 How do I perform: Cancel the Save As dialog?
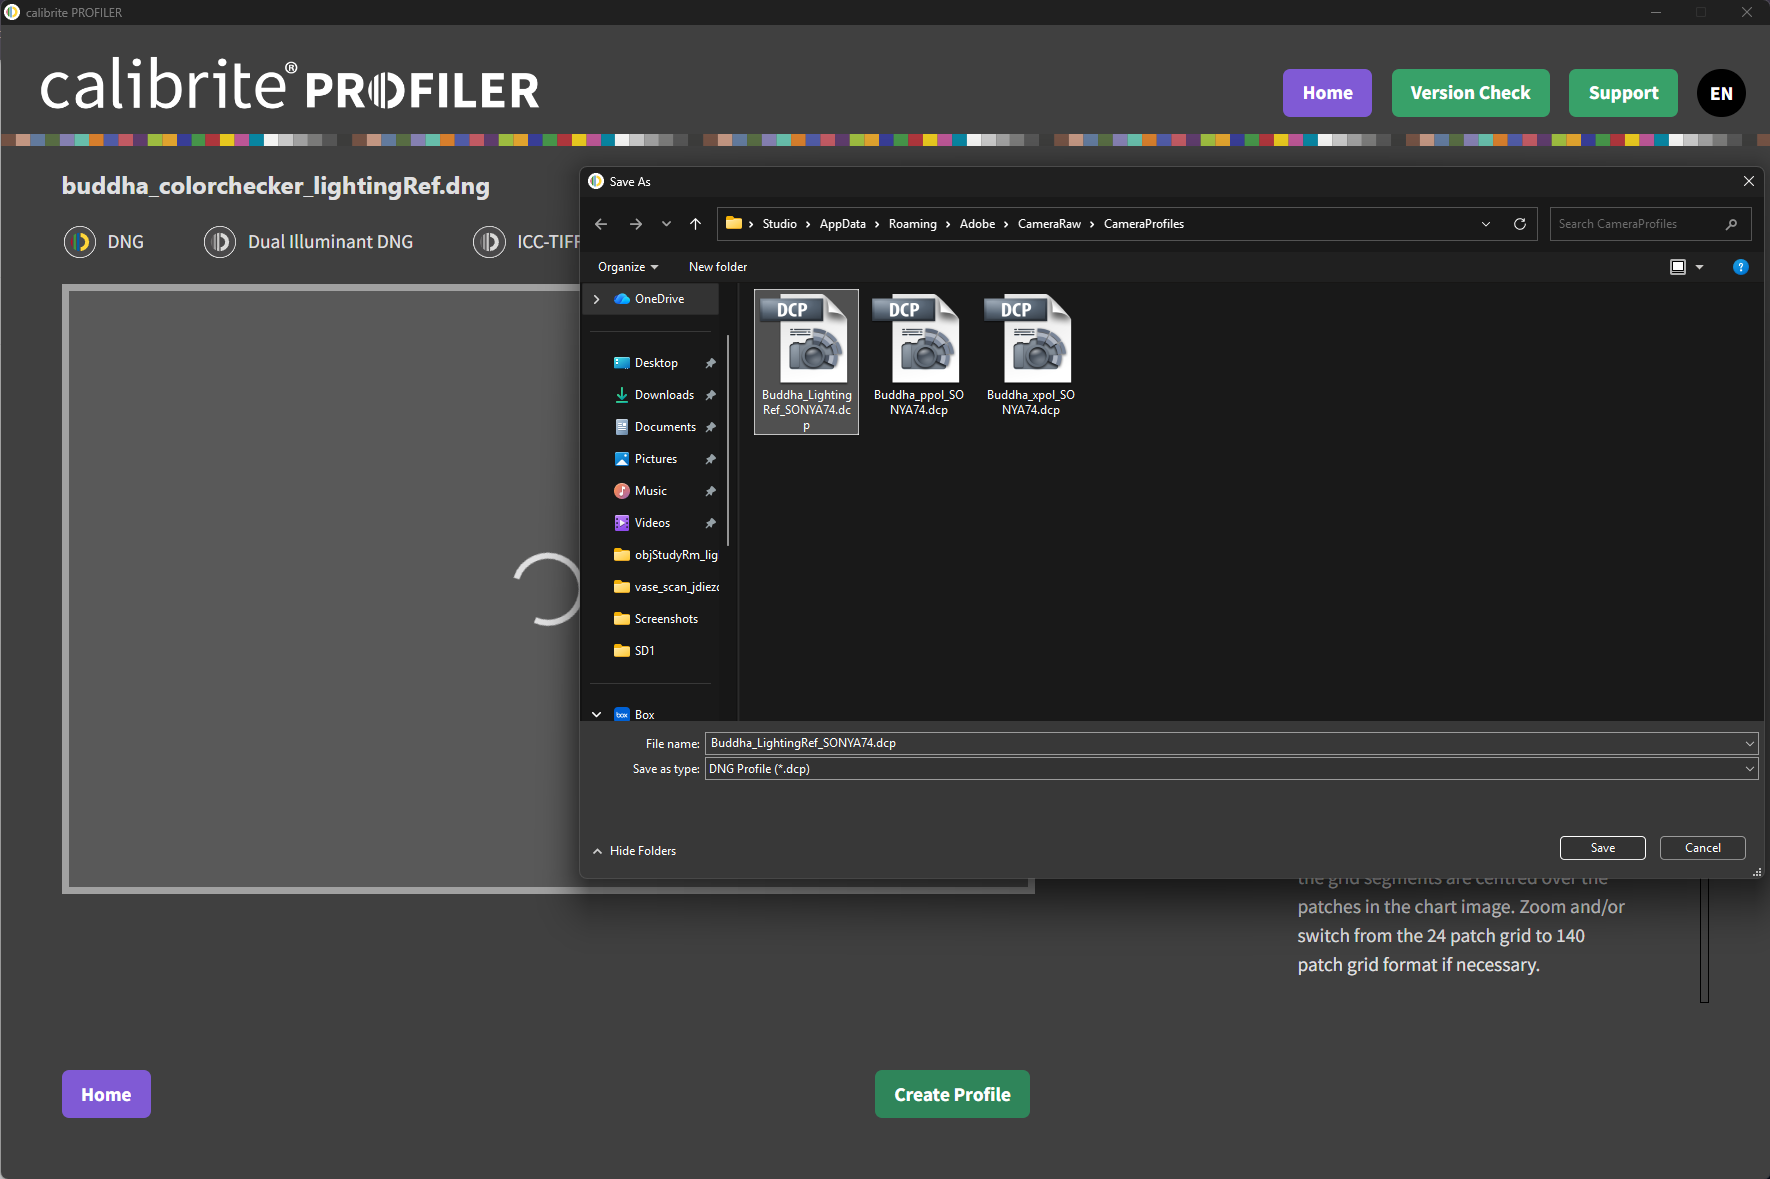[x=1703, y=848]
